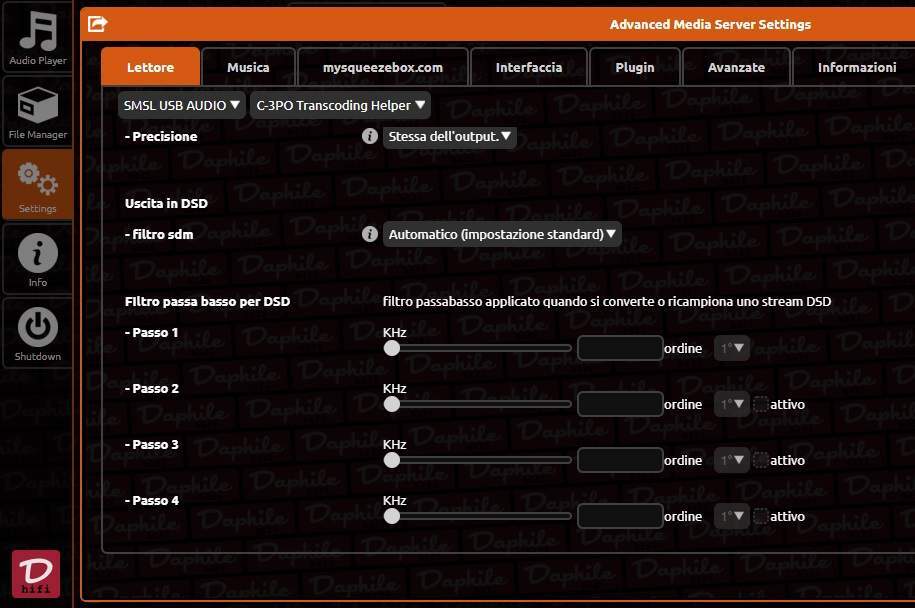The height and width of the screenshot is (608, 915).
Task: Enable attivo checkbox for Passo 3
Action: (x=760, y=460)
